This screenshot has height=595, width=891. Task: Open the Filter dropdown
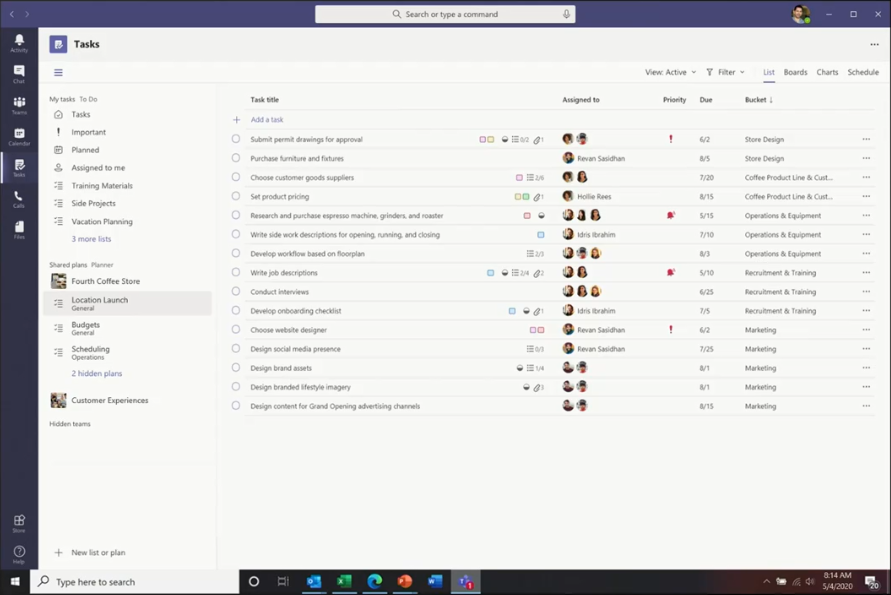click(725, 72)
